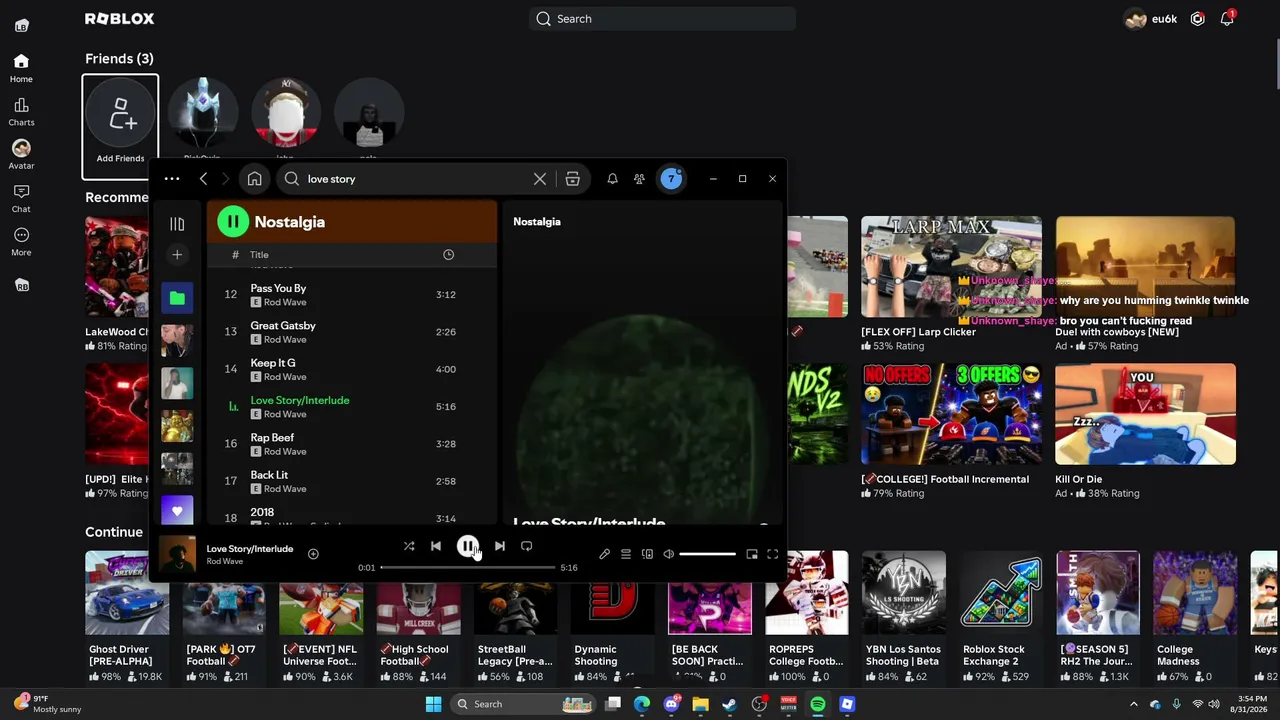
Task: Open the Roblox More sidebar menu
Action: click(21, 242)
